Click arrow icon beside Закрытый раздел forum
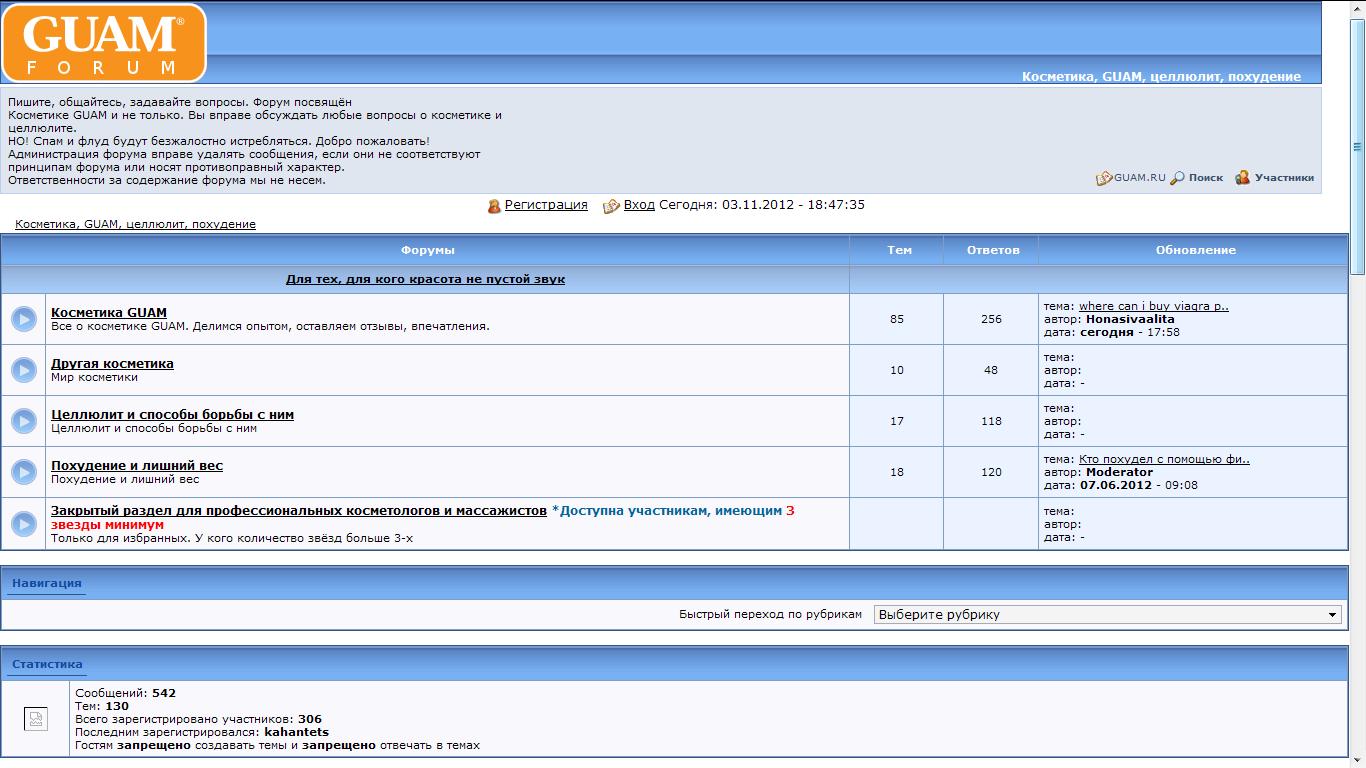Viewport: 1366px width, 768px height. 24,523
